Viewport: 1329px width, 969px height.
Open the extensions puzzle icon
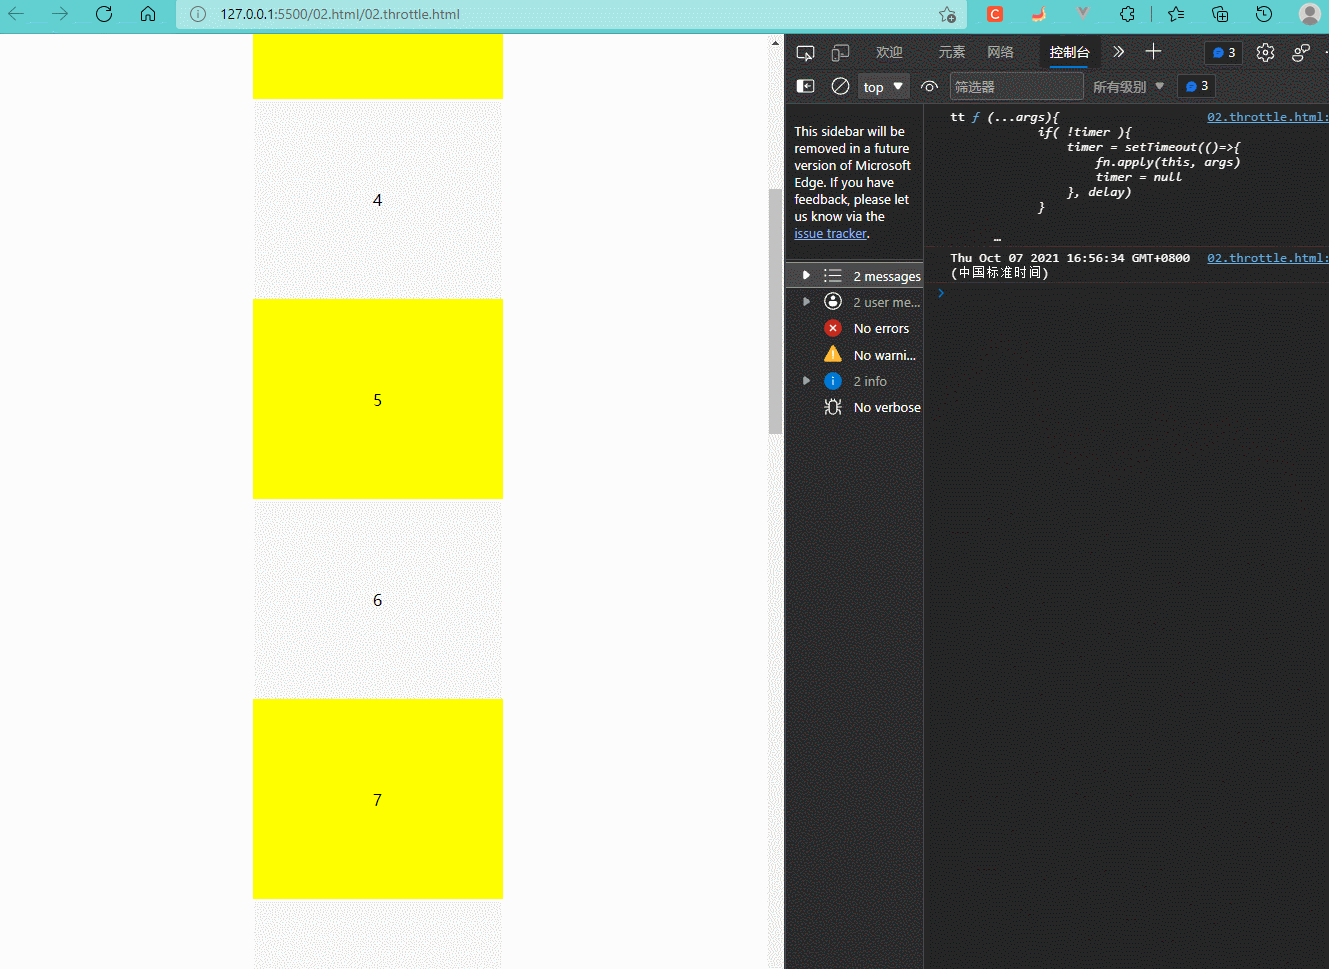(x=1127, y=14)
